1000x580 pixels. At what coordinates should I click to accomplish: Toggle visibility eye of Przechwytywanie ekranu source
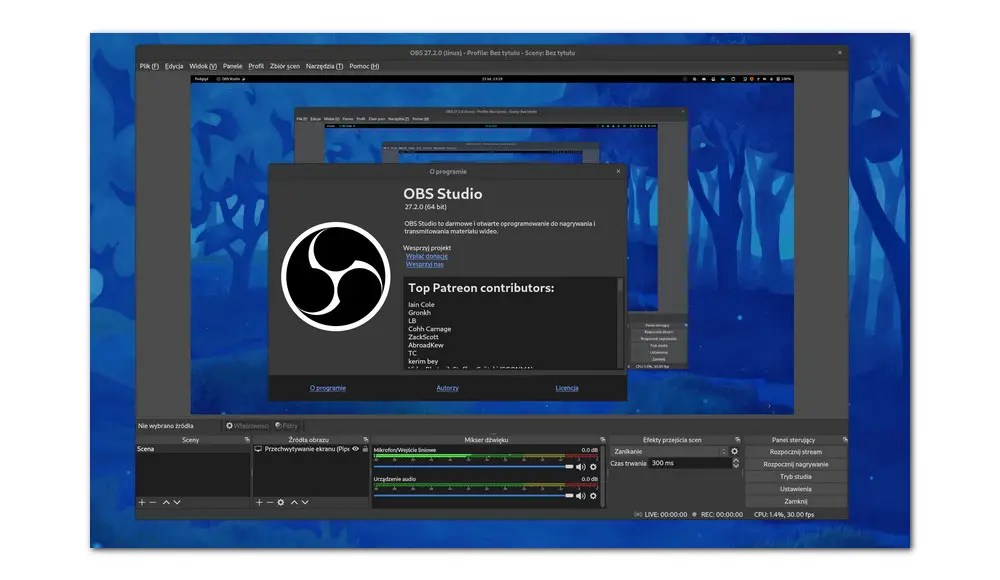(356, 449)
